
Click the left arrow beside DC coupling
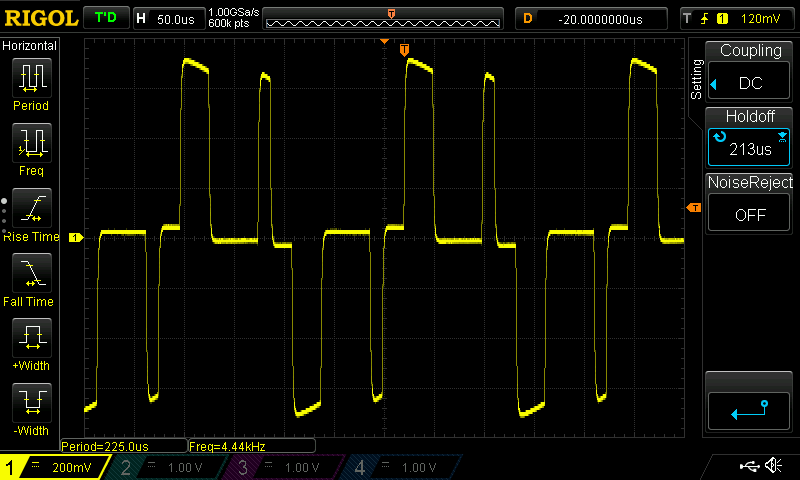pos(714,84)
